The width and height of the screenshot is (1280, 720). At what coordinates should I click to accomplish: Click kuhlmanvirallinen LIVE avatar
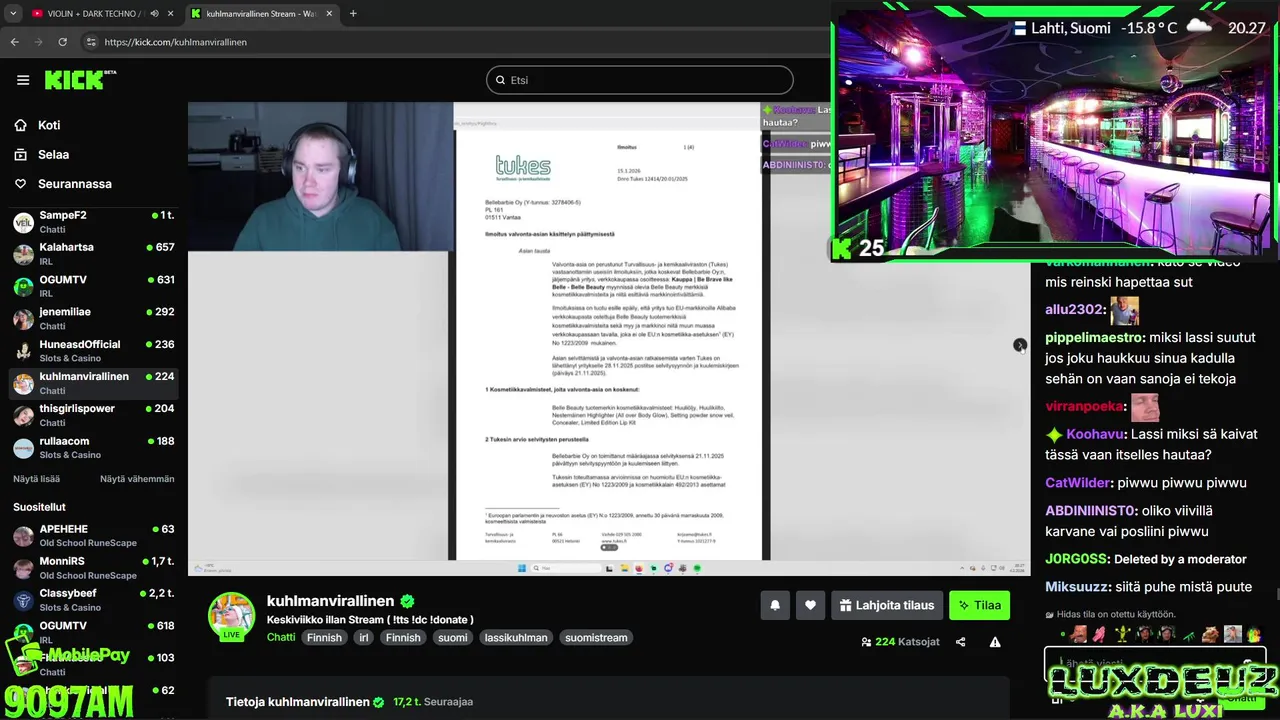(231, 615)
